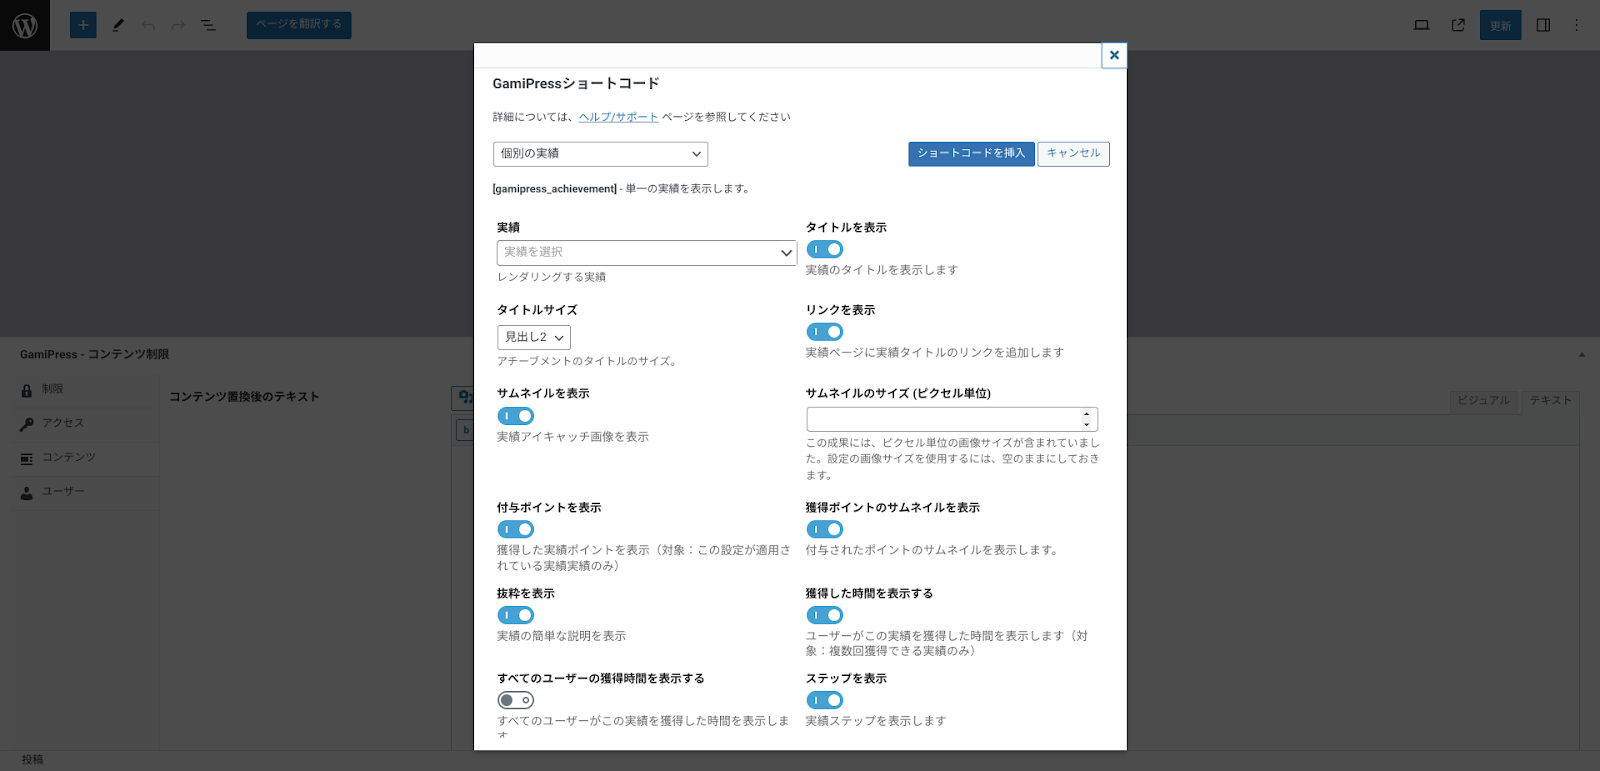
Task: Open the view page external link icon
Action: pos(1458,25)
